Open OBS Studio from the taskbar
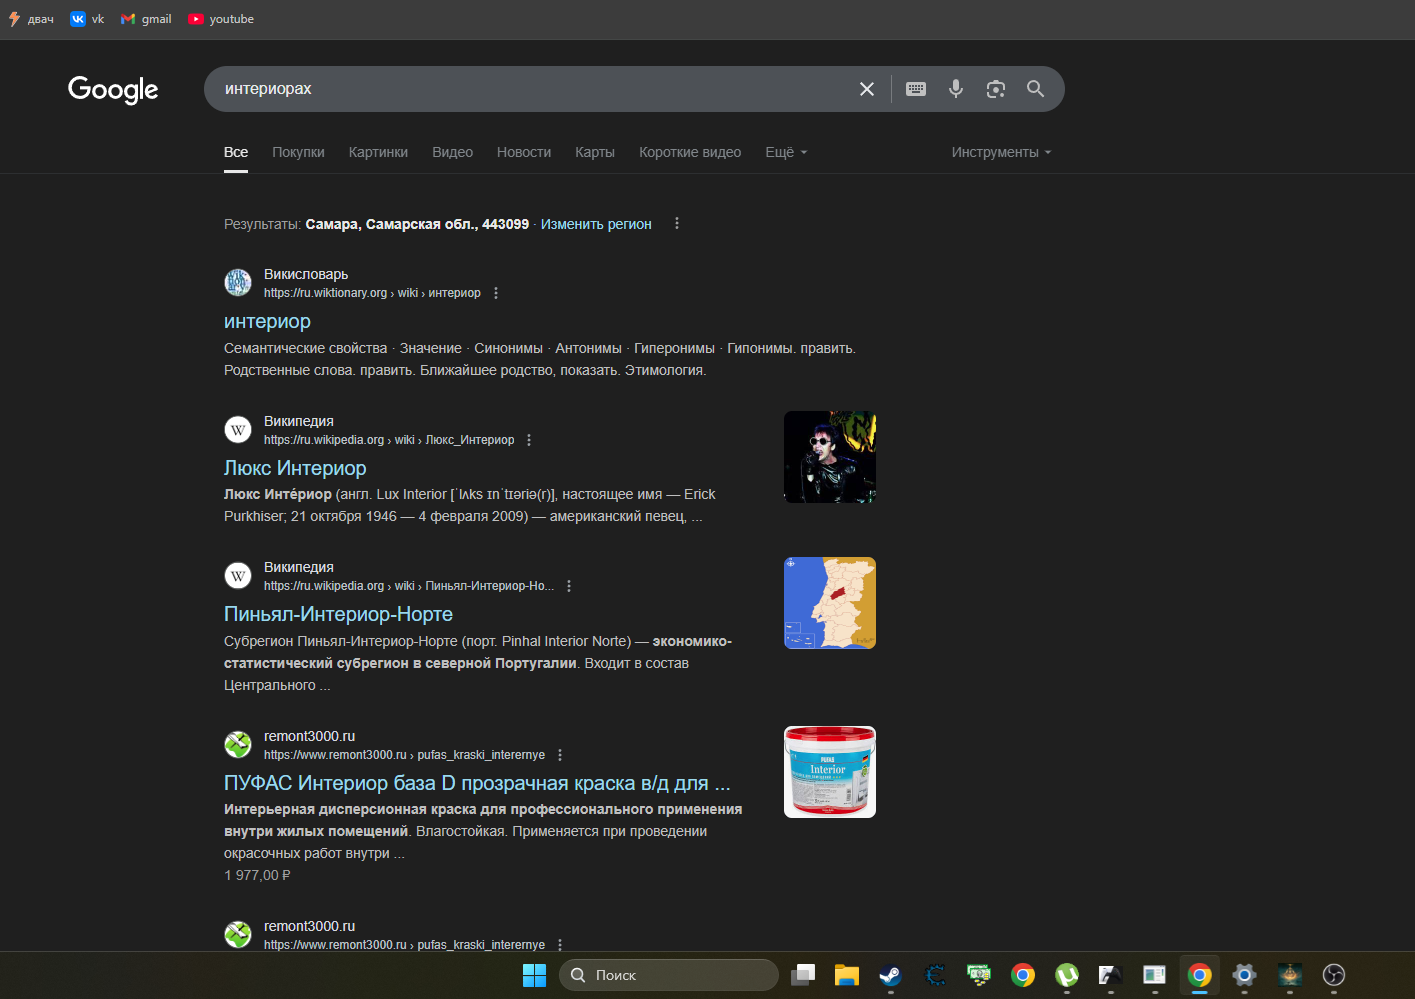 coord(1333,975)
